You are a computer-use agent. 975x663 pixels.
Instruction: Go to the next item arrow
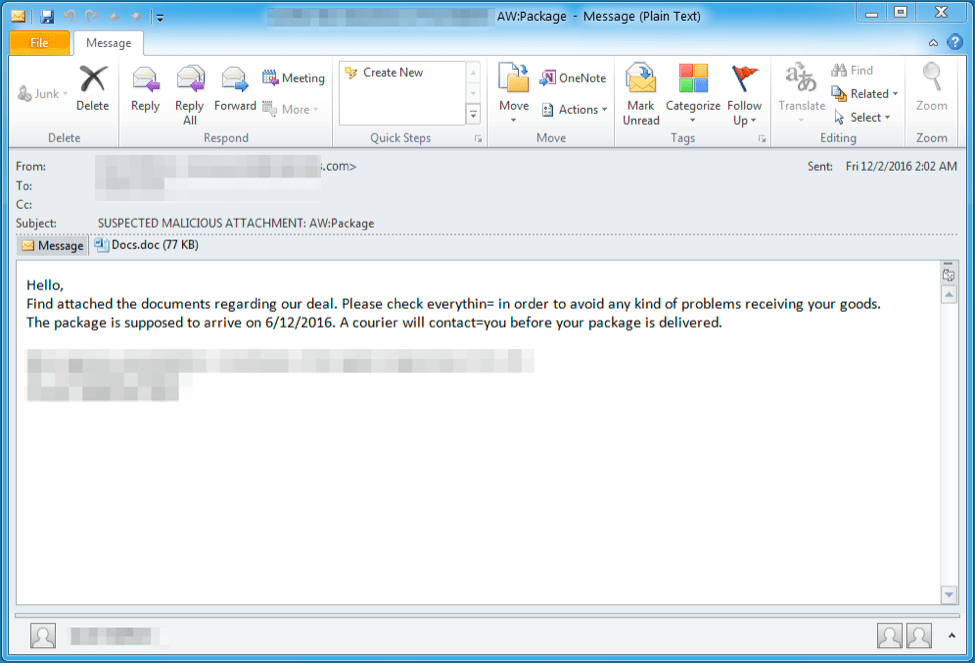[x=136, y=17]
